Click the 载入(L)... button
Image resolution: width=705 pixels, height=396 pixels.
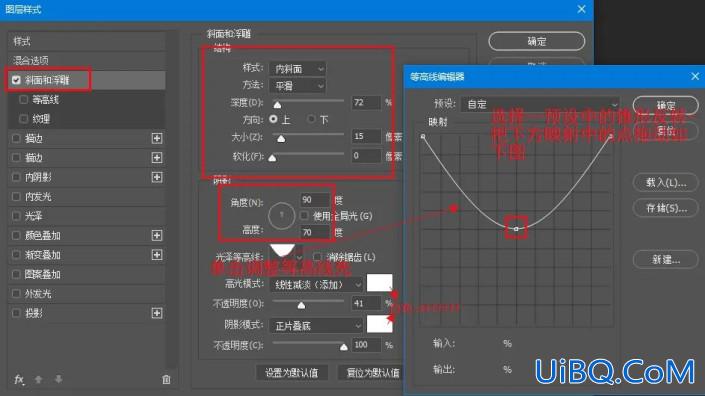pyautogui.click(x=665, y=182)
